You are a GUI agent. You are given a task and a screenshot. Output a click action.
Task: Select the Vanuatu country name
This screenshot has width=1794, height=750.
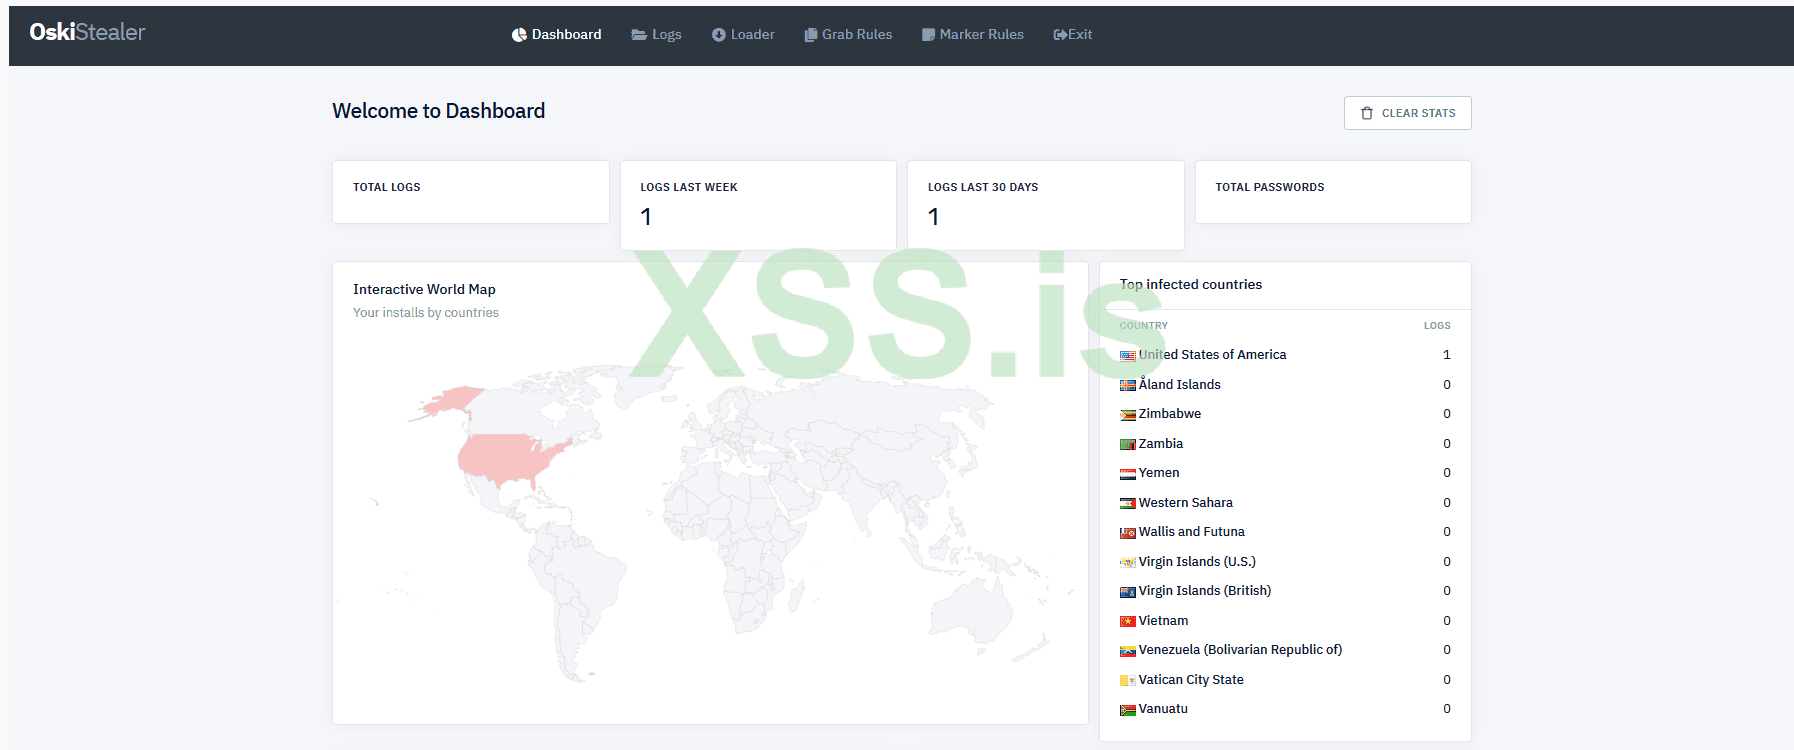(1164, 709)
